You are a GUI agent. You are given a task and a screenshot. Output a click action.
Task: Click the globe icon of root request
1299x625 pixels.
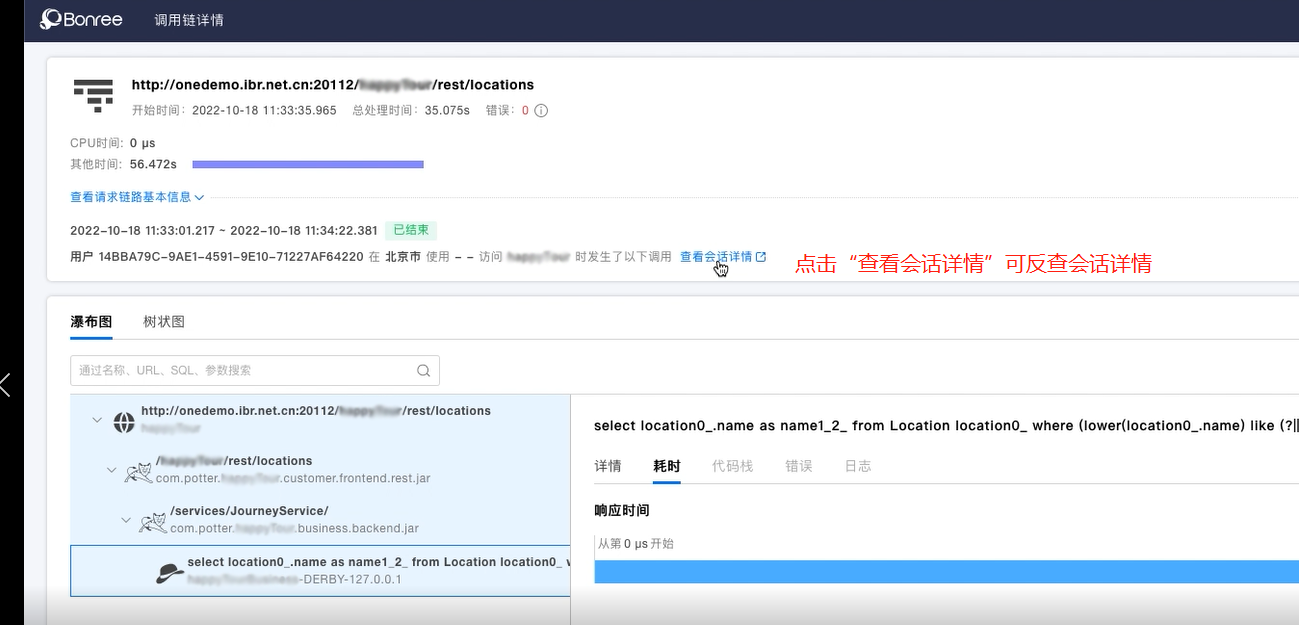[124, 422]
